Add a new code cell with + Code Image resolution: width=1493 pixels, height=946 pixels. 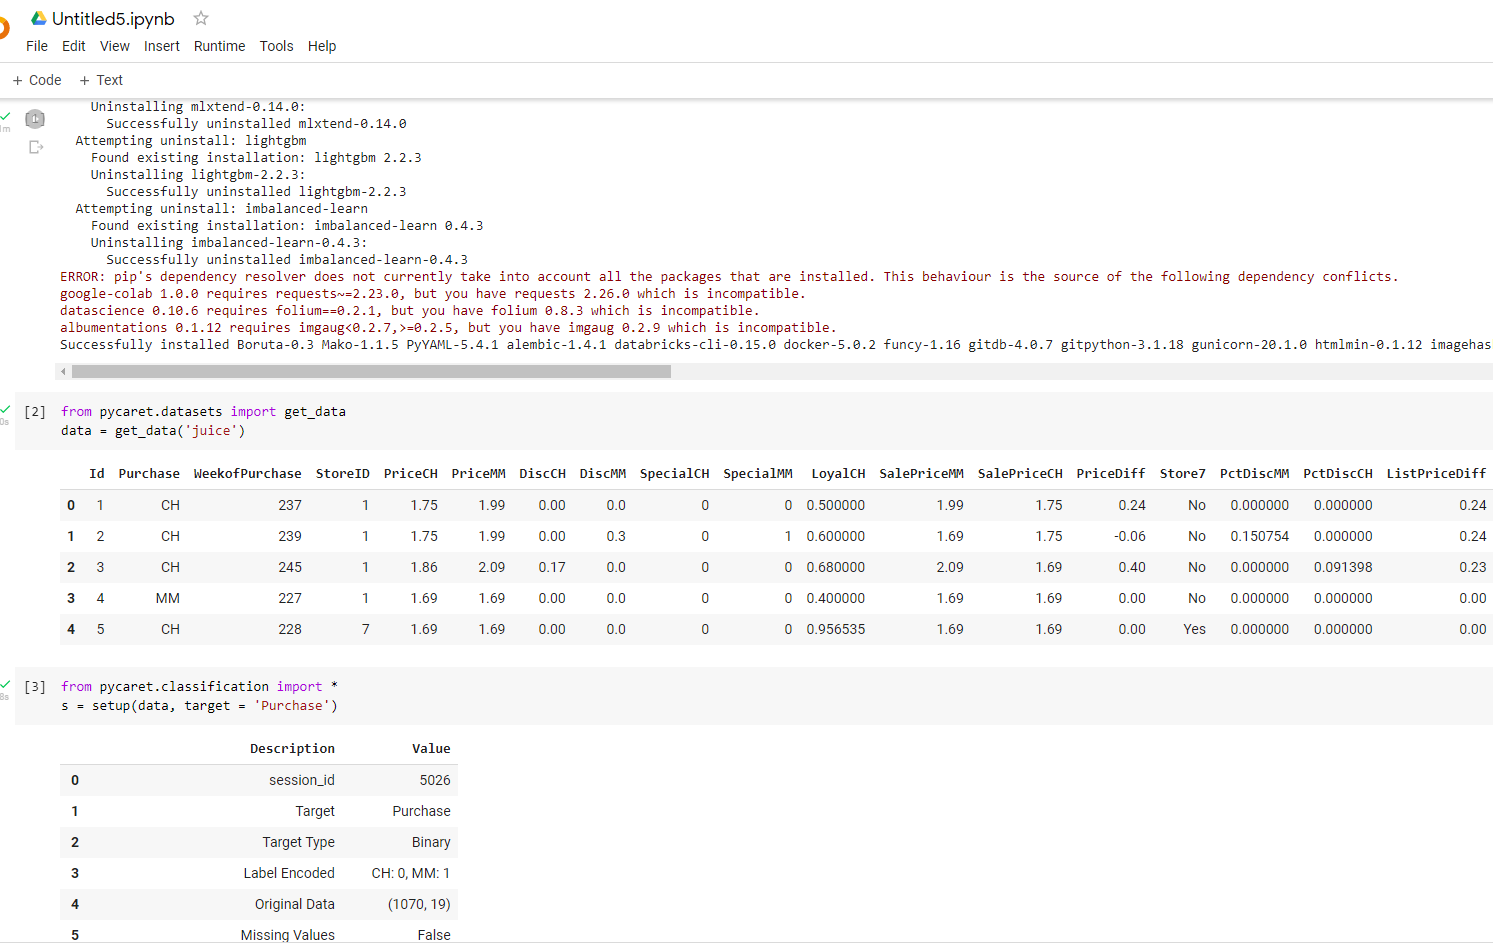36,80
